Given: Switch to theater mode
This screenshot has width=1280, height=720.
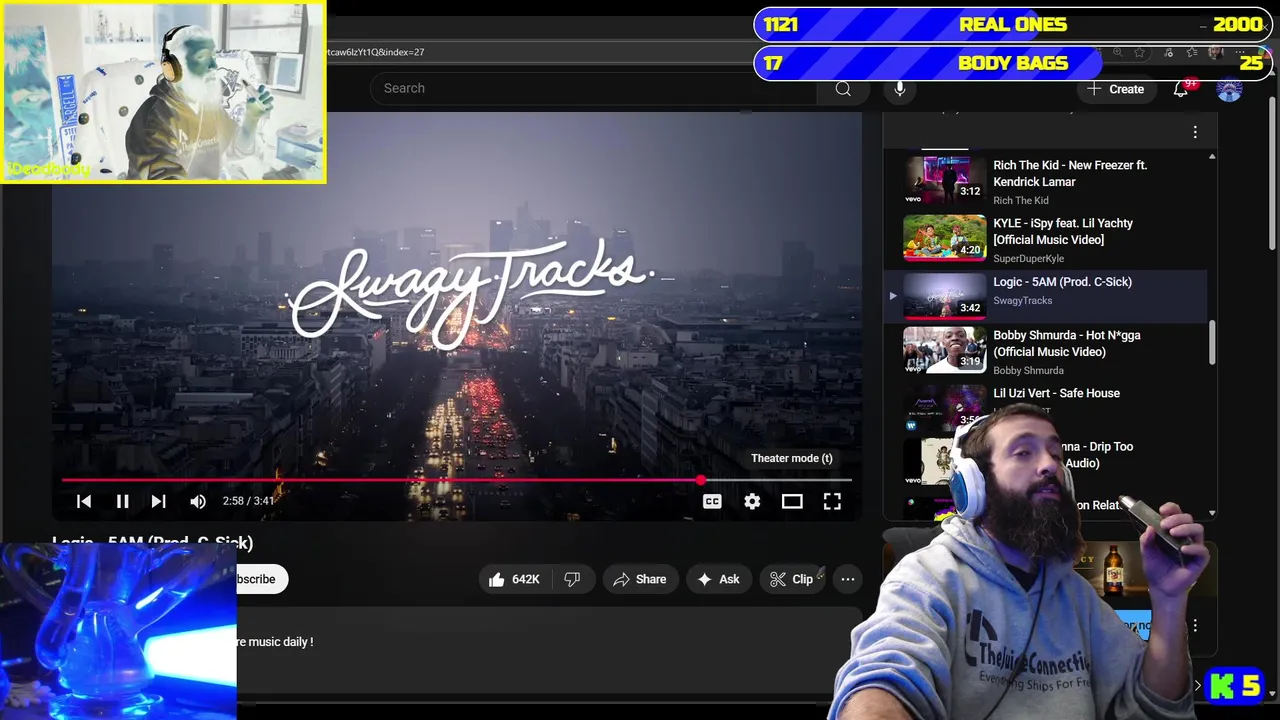Looking at the screenshot, I should (x=792, y=501).
